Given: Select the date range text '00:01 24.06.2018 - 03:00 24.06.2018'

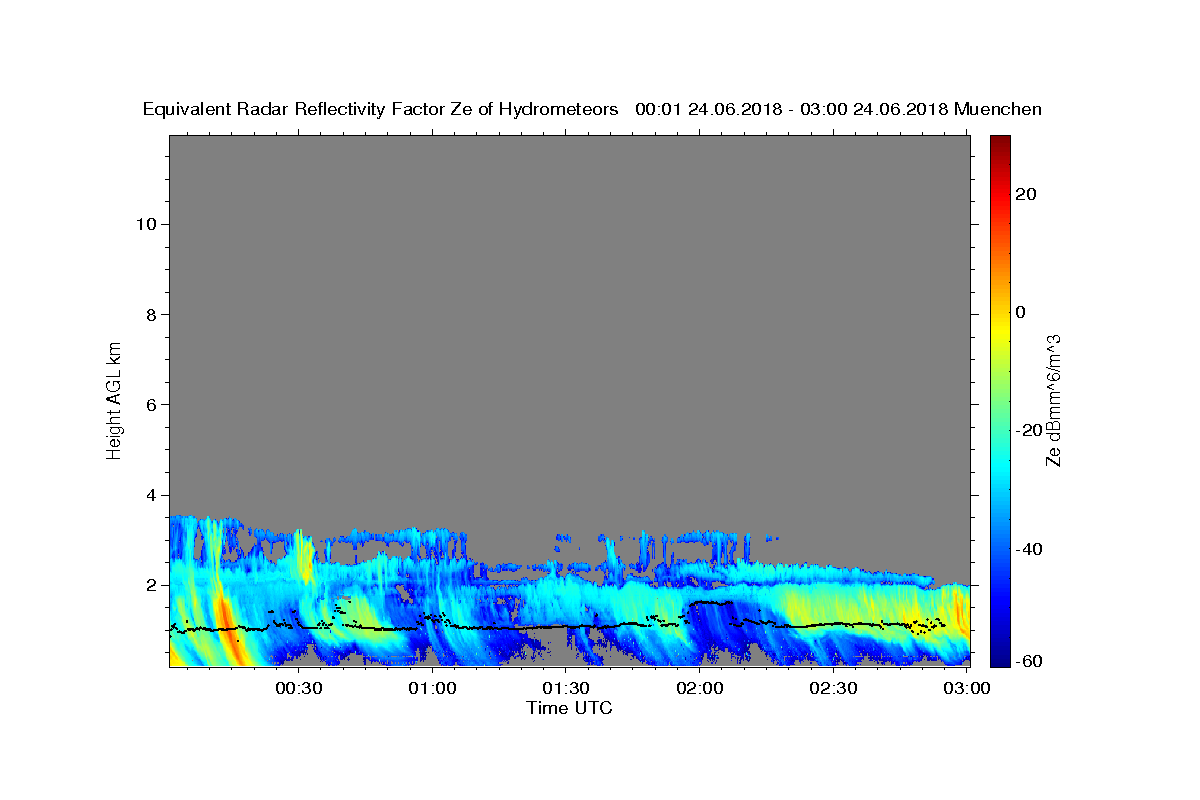Looking at the screenshot, I should click(x=792, y=110).
